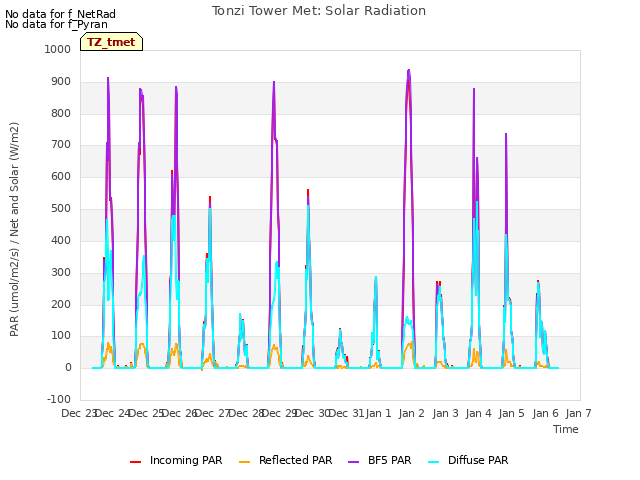Click y-axis tick label -100
The width and height of the screenshot is (640, 480).
[x=59, y=399]
